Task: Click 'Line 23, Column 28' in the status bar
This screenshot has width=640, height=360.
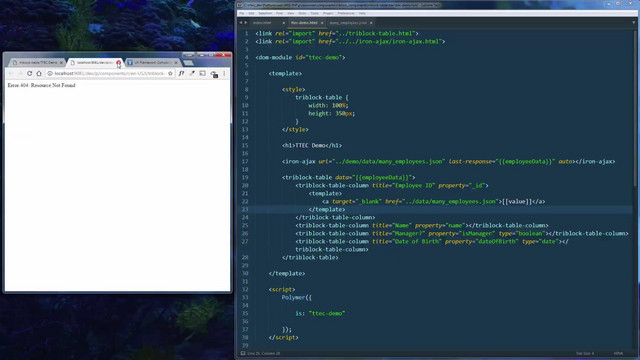Action: [x=264, y=353]
